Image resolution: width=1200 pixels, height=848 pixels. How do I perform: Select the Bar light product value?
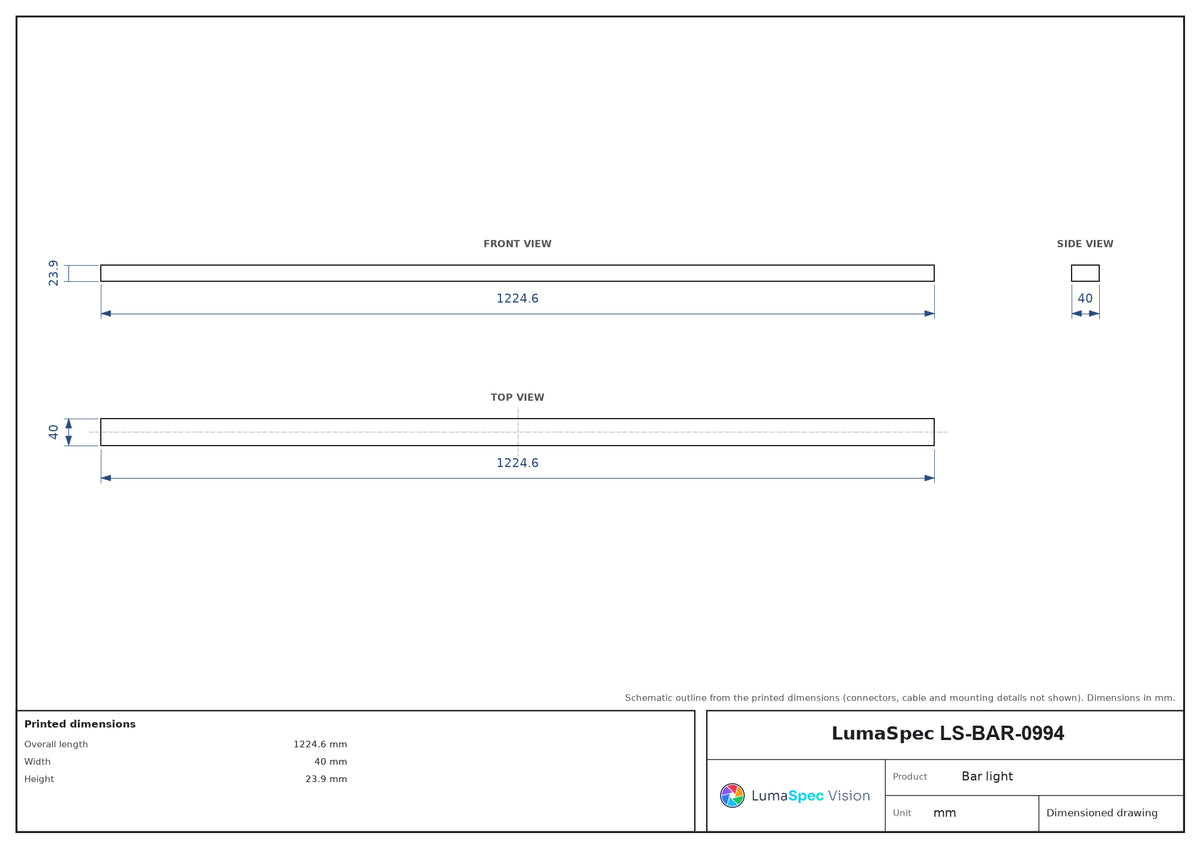coord(987,776)
